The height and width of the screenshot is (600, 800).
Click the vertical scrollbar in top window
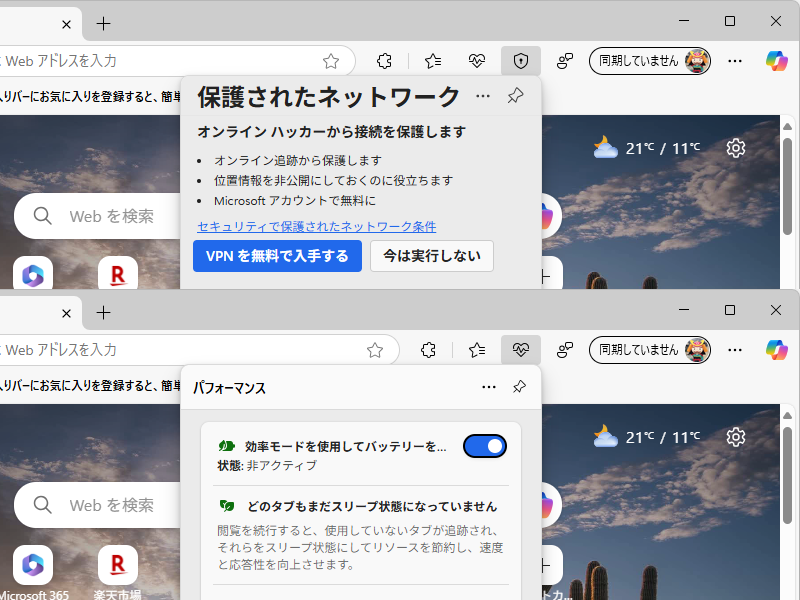(787, 186)
